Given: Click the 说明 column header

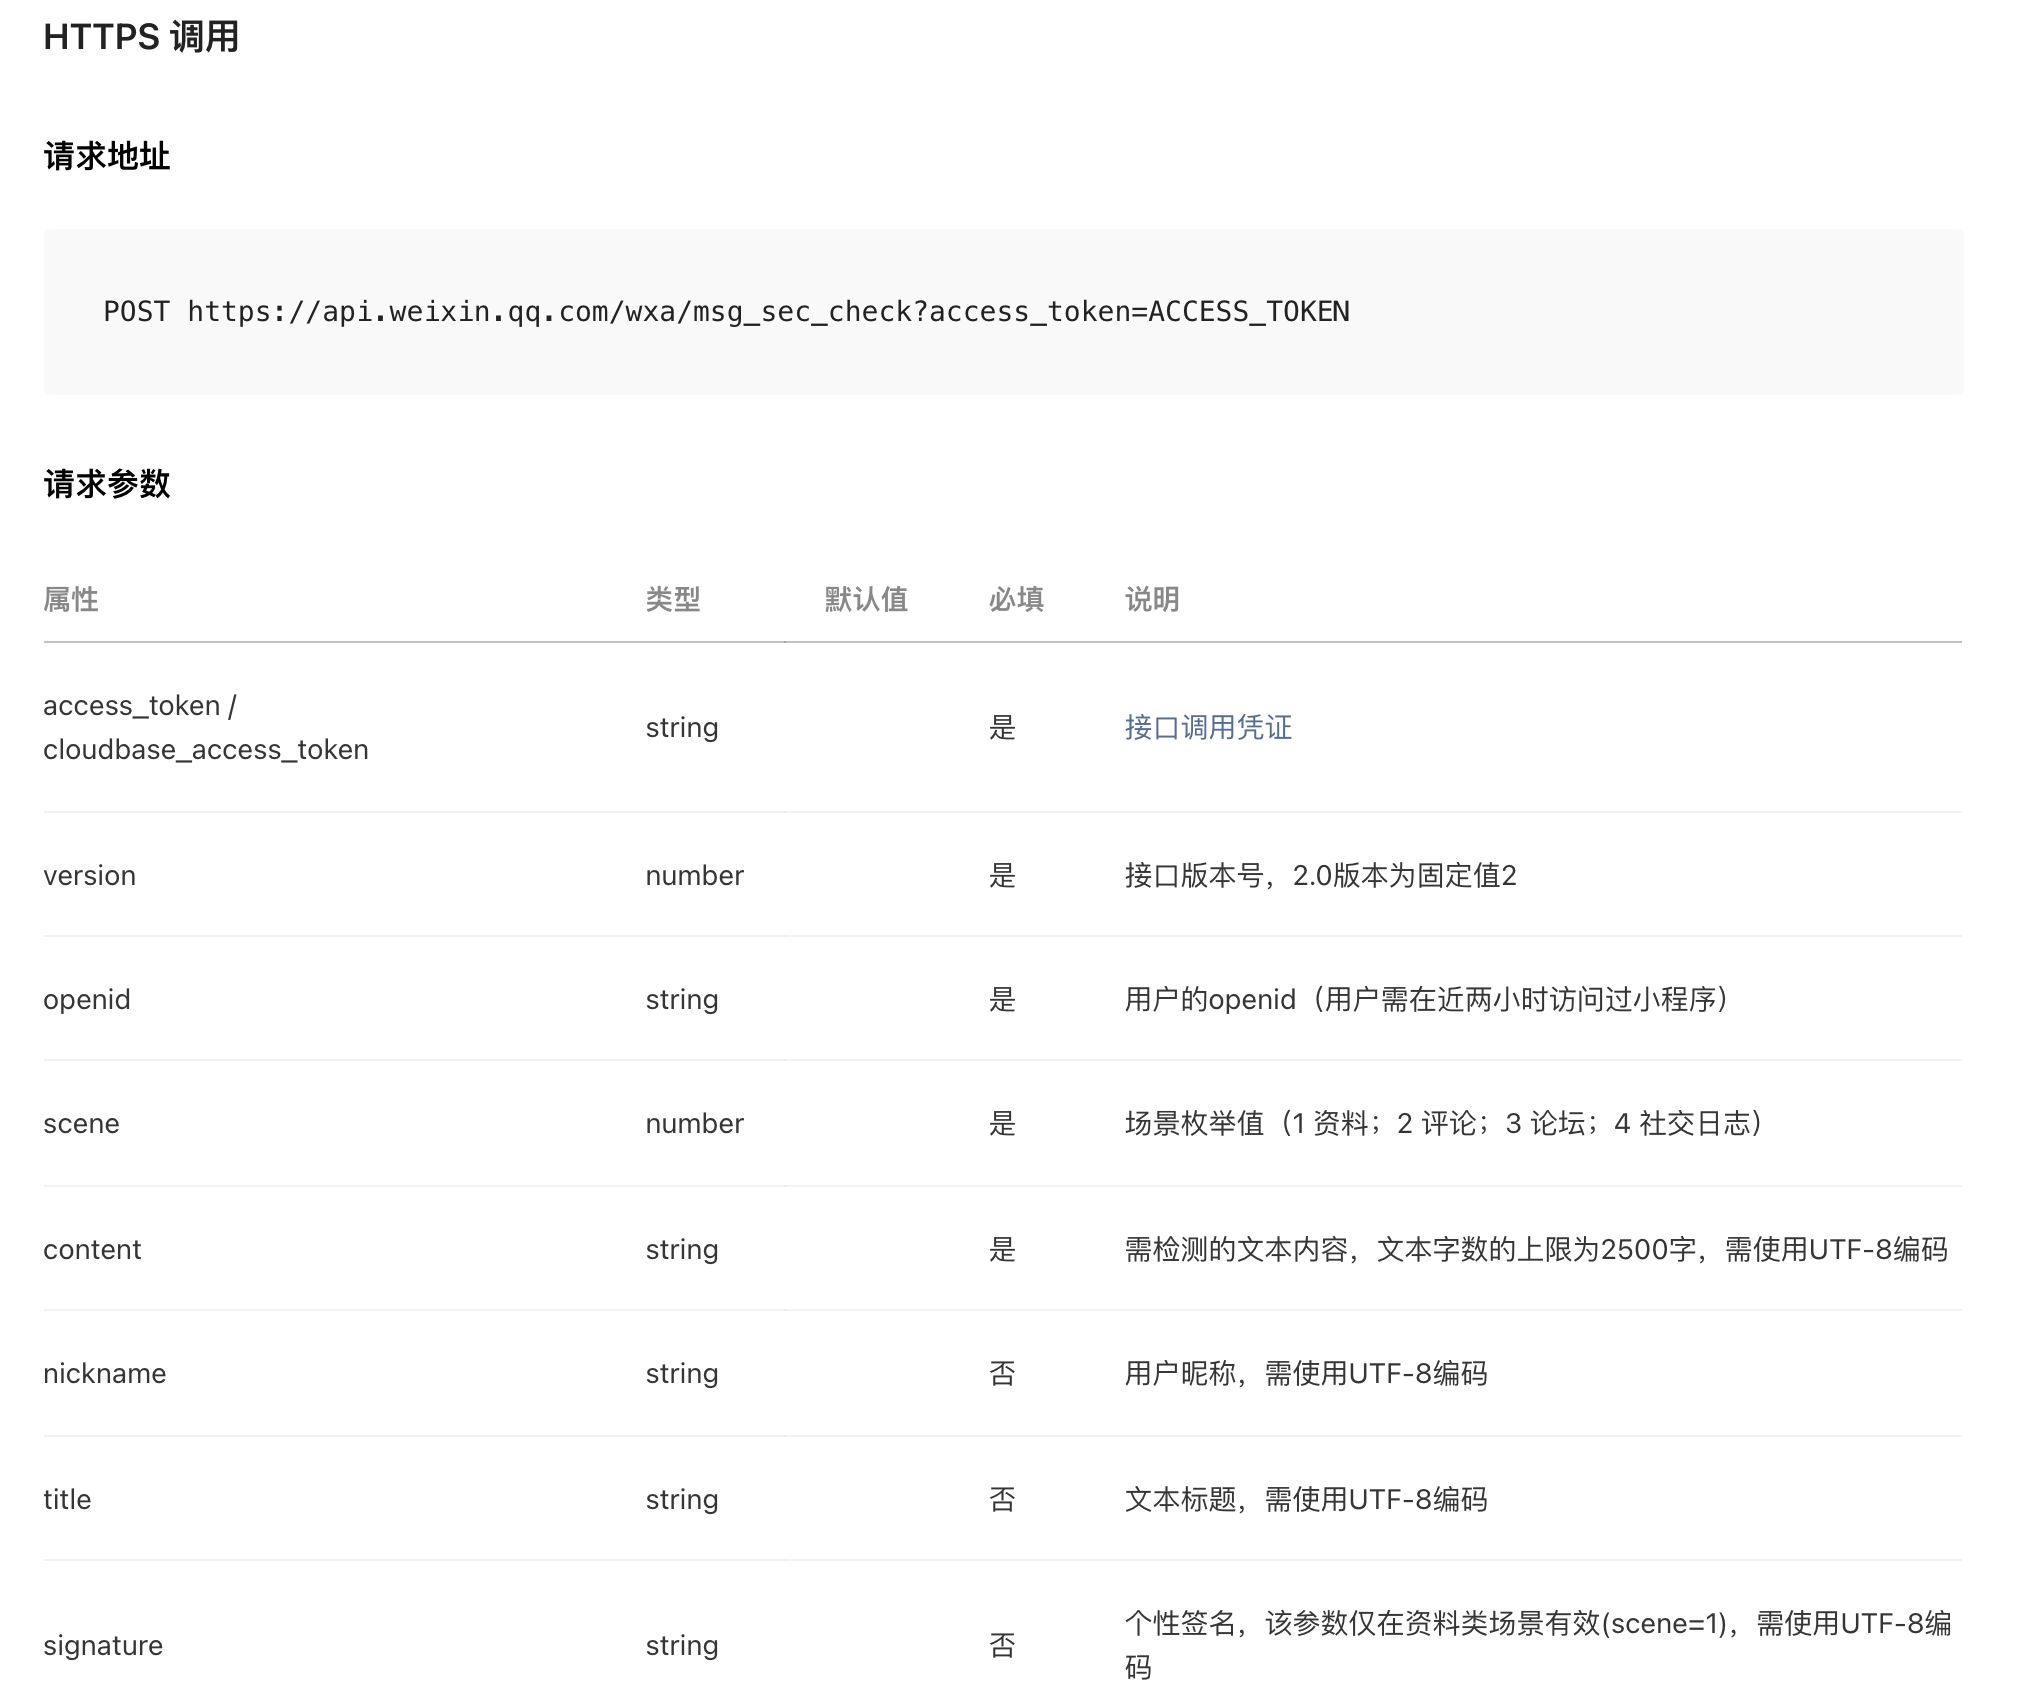Looking at the screenshot, I should pos(1152,599).
